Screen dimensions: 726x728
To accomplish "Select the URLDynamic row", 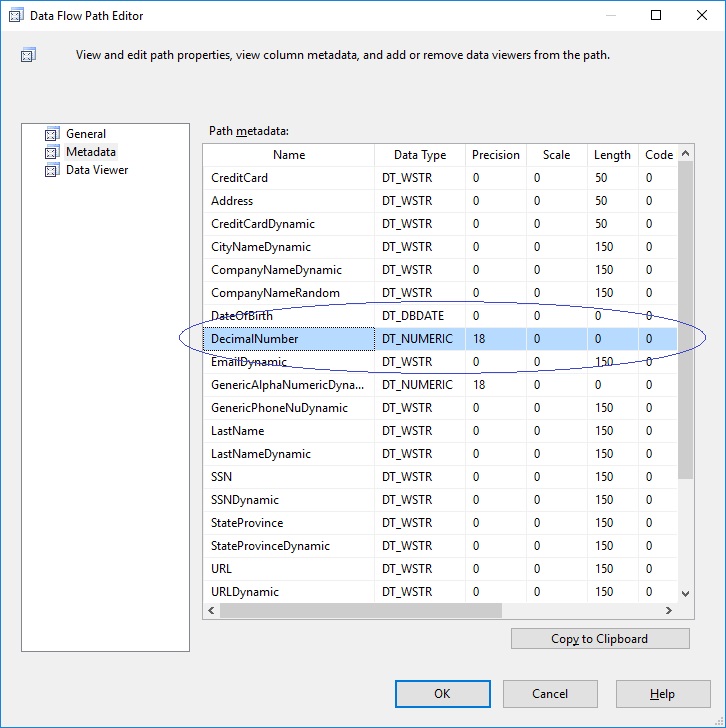I will click(x=440, y=592).
